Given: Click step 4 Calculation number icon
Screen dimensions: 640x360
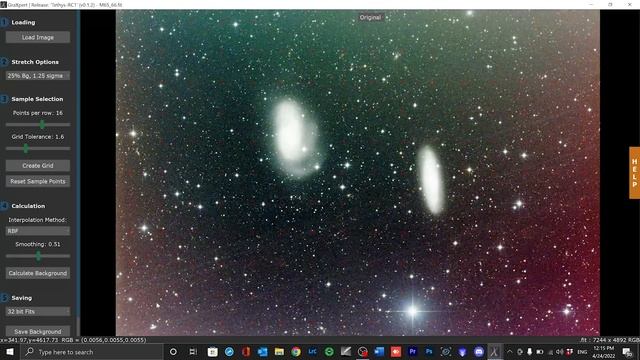Looking at the screenshot, I should tap(4, 206).
